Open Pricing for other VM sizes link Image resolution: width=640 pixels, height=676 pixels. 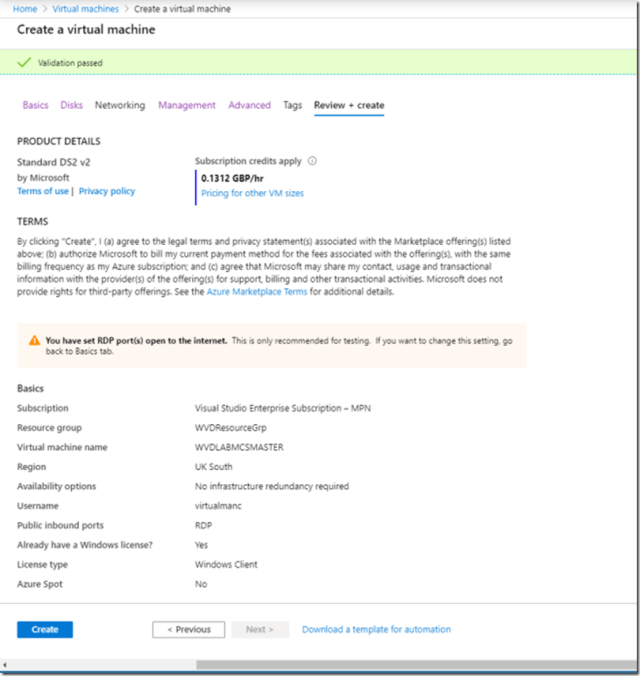point(252,193)
